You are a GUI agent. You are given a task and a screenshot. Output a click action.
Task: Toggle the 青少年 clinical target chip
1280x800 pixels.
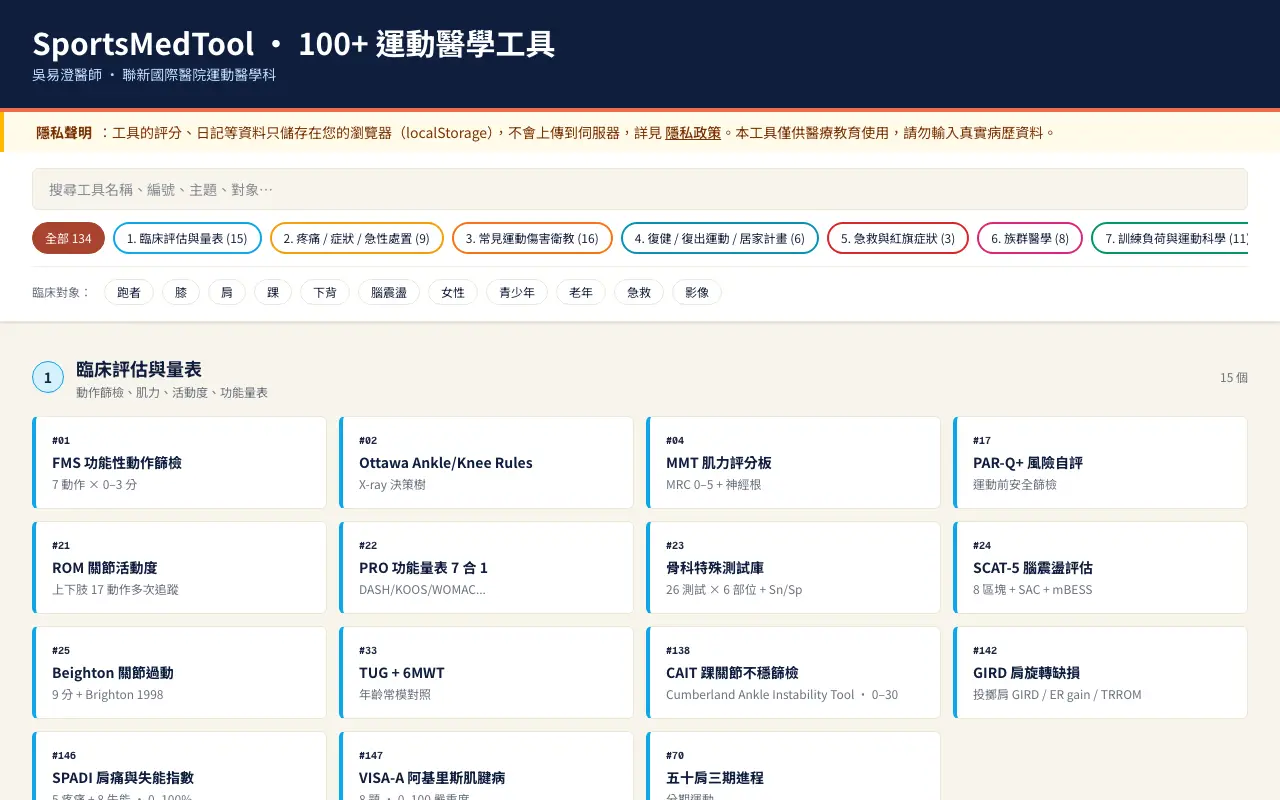tap(517, 292)
